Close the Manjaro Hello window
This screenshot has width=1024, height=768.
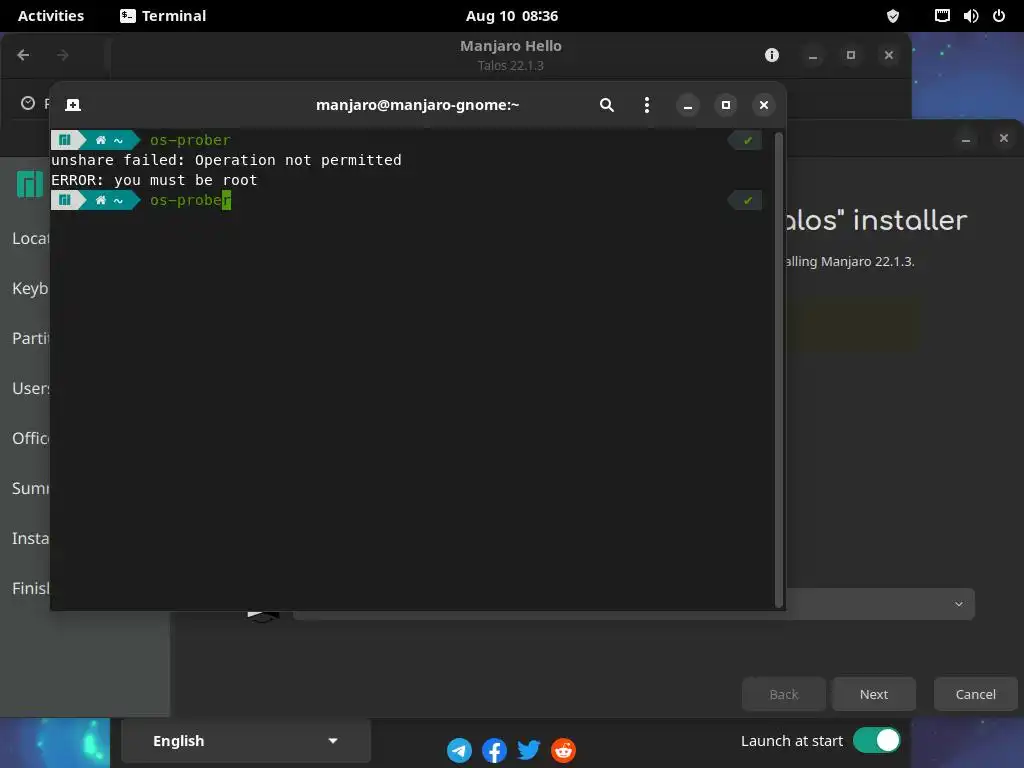[889, 56]
